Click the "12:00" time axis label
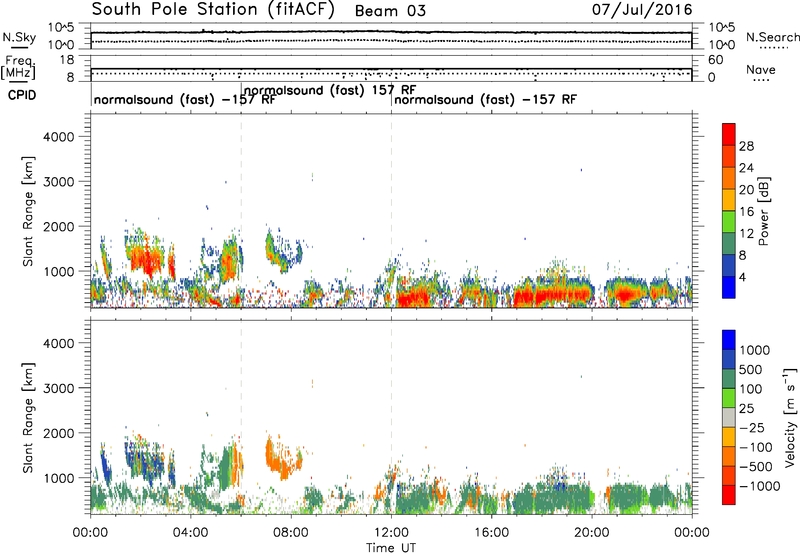 click(391, 533)
